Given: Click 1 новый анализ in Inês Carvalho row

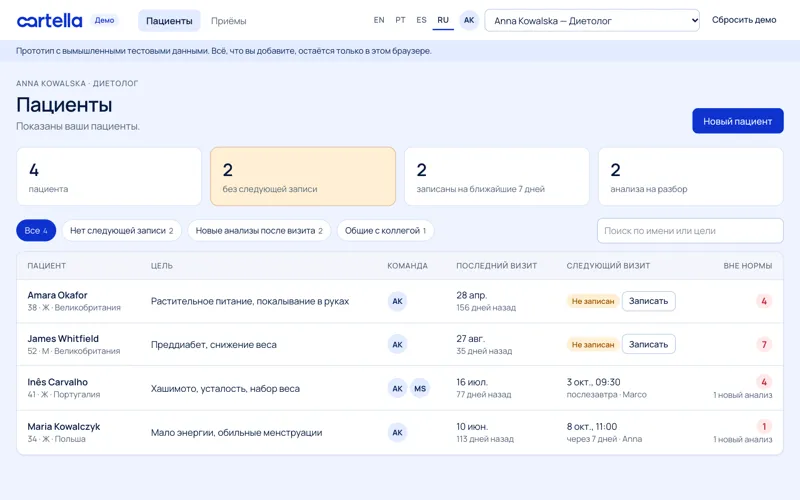Looking at the screenshot, I should pyautogui.click(x=742, y=395).
